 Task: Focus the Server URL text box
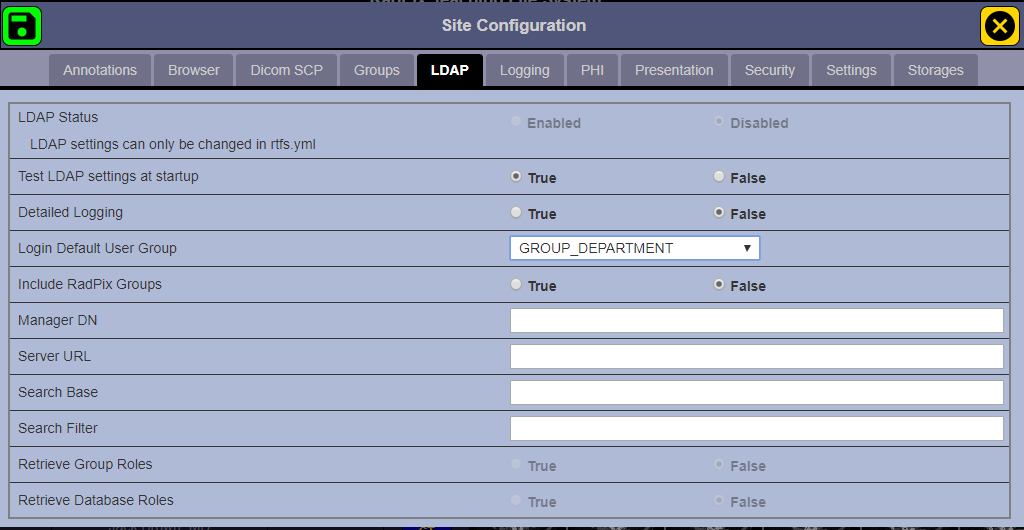756,356
